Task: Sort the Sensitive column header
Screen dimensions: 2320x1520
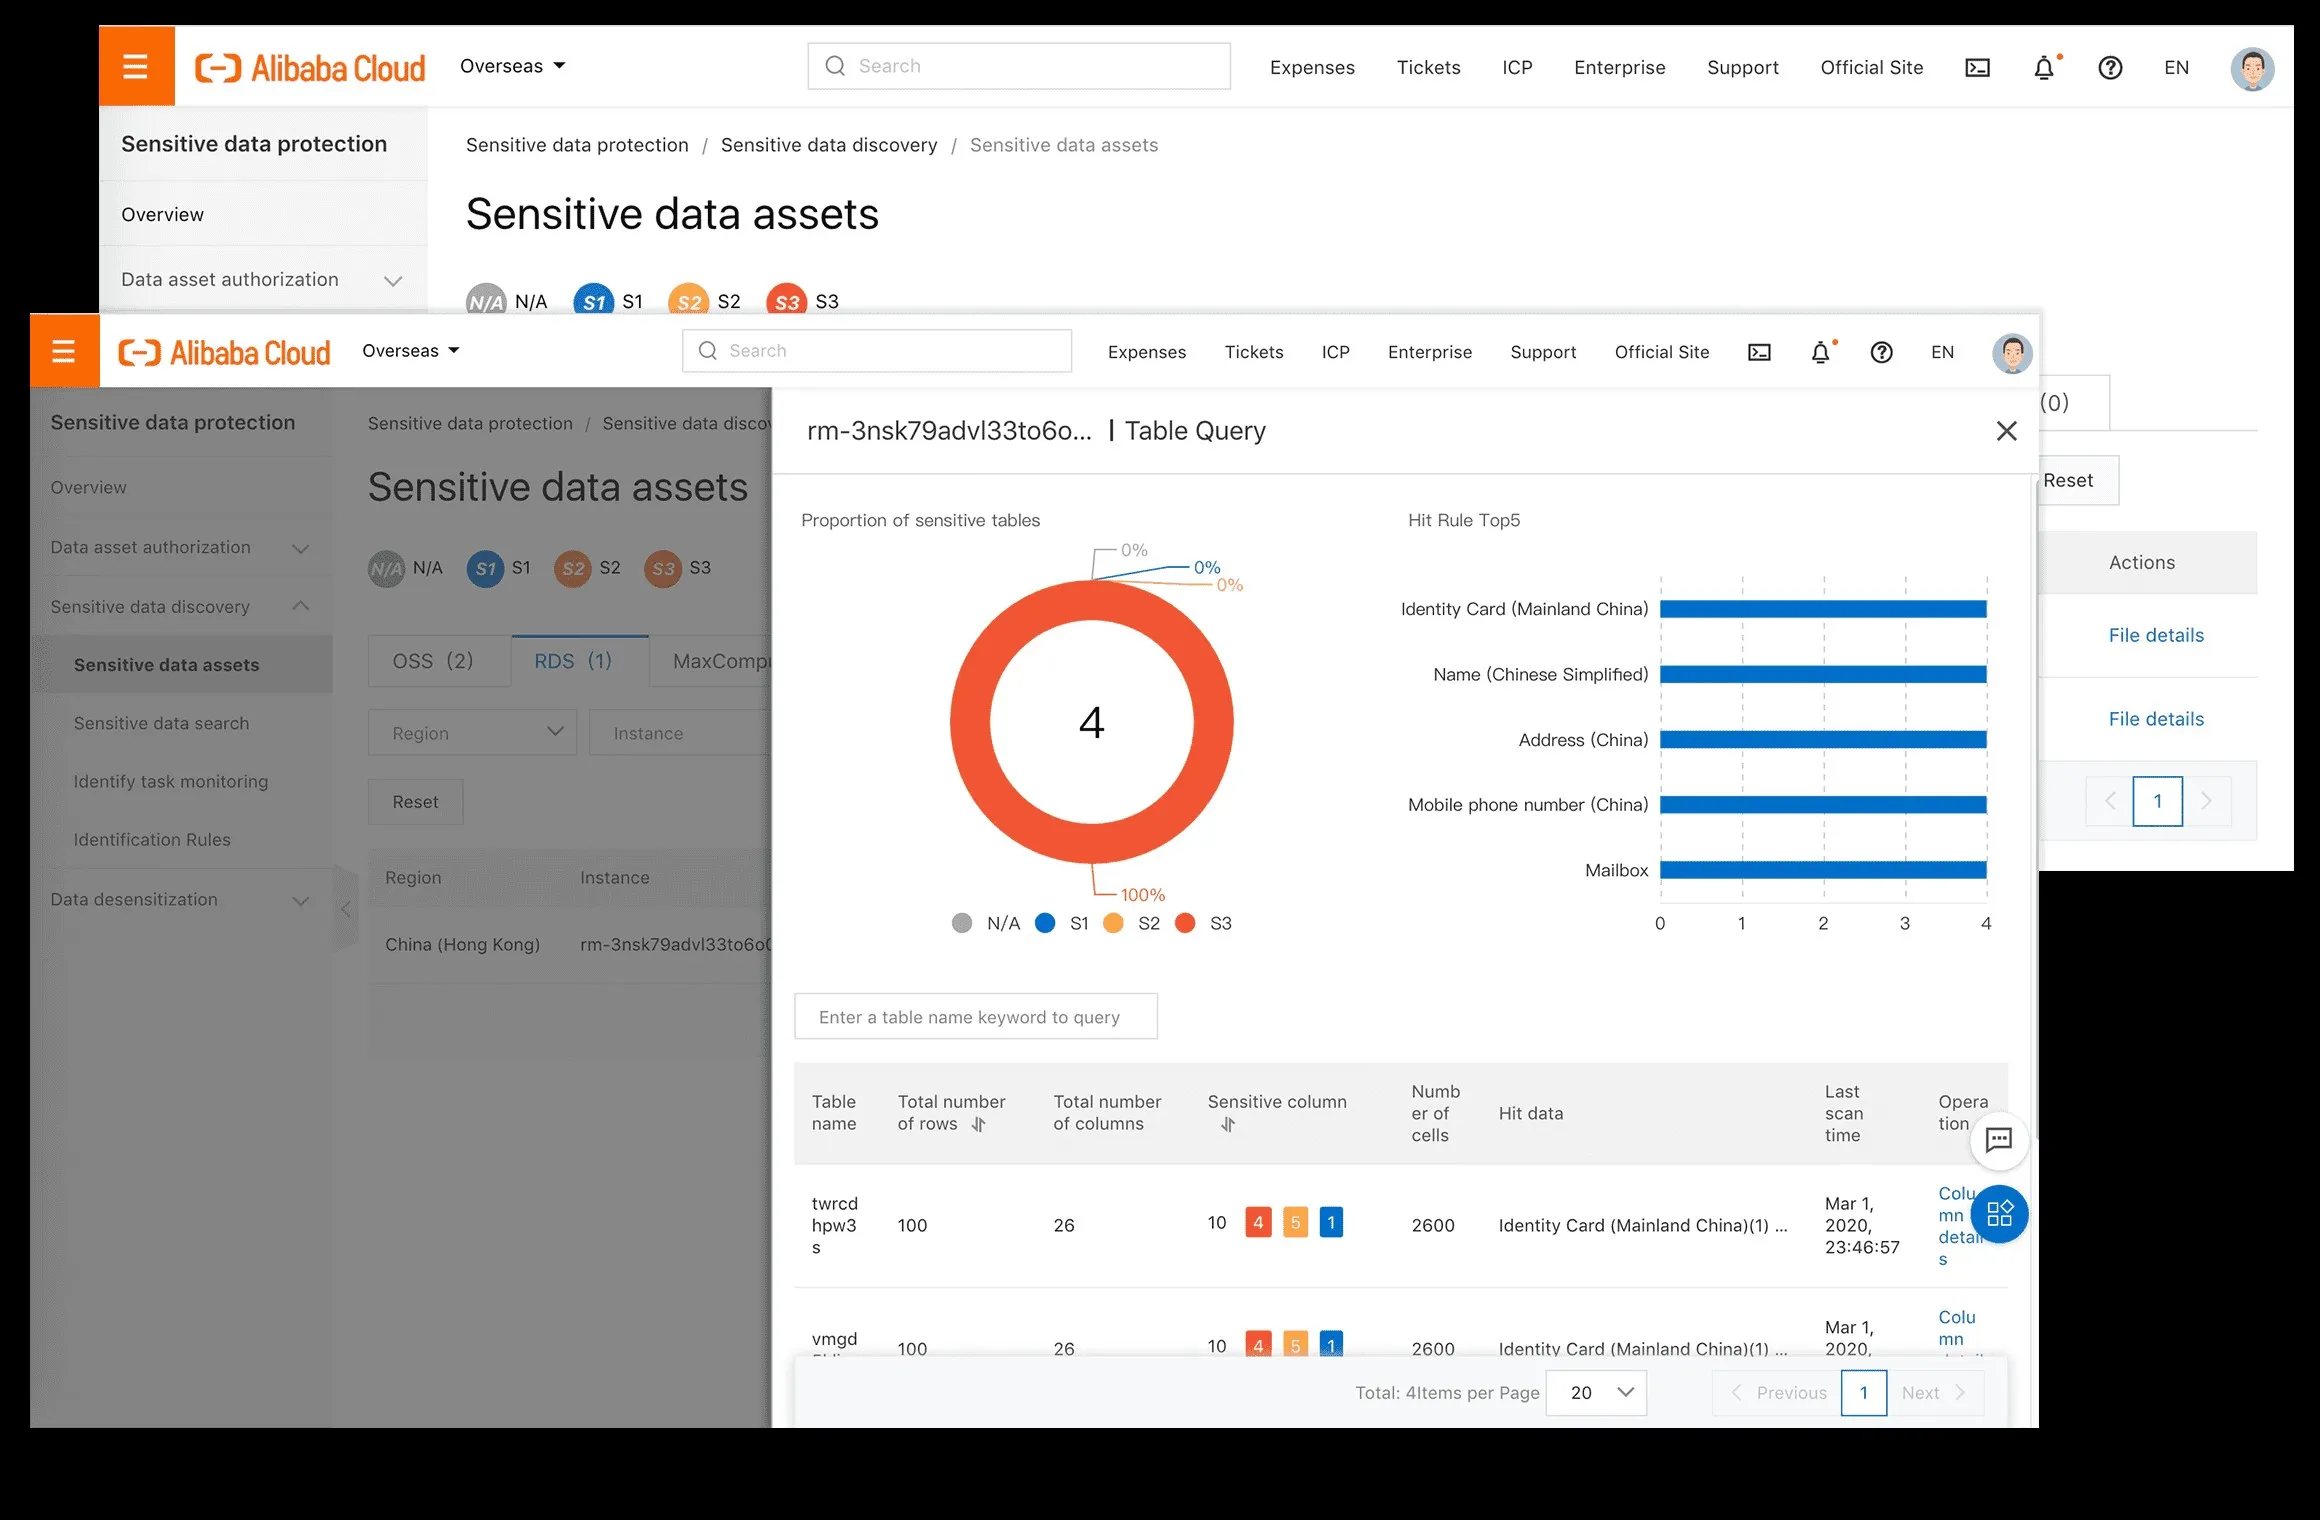Action: pos(1228,1125)
